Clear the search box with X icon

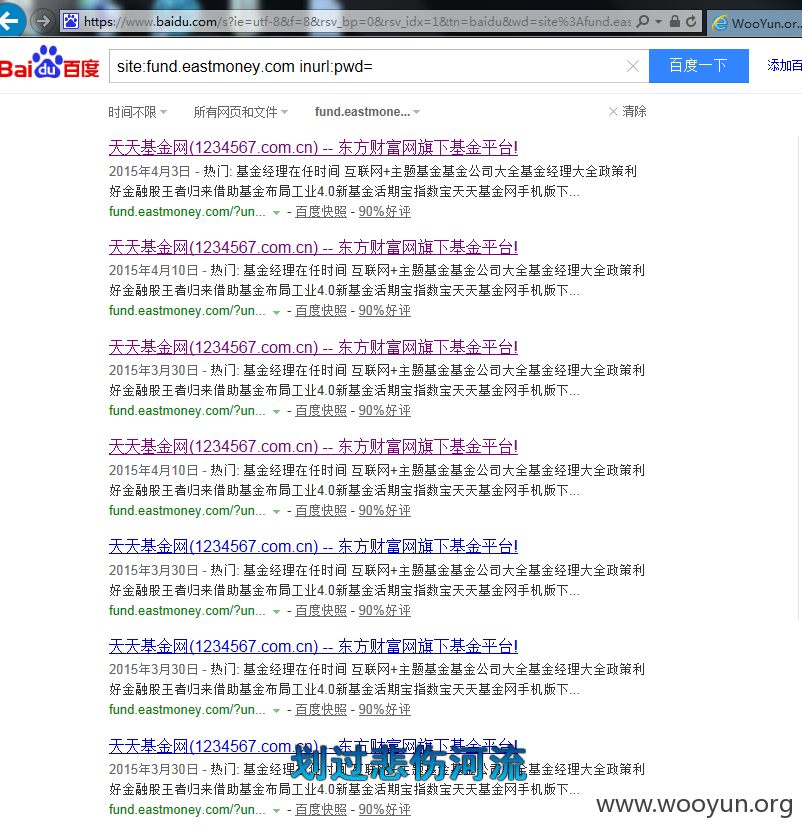(x=633, y=66)
